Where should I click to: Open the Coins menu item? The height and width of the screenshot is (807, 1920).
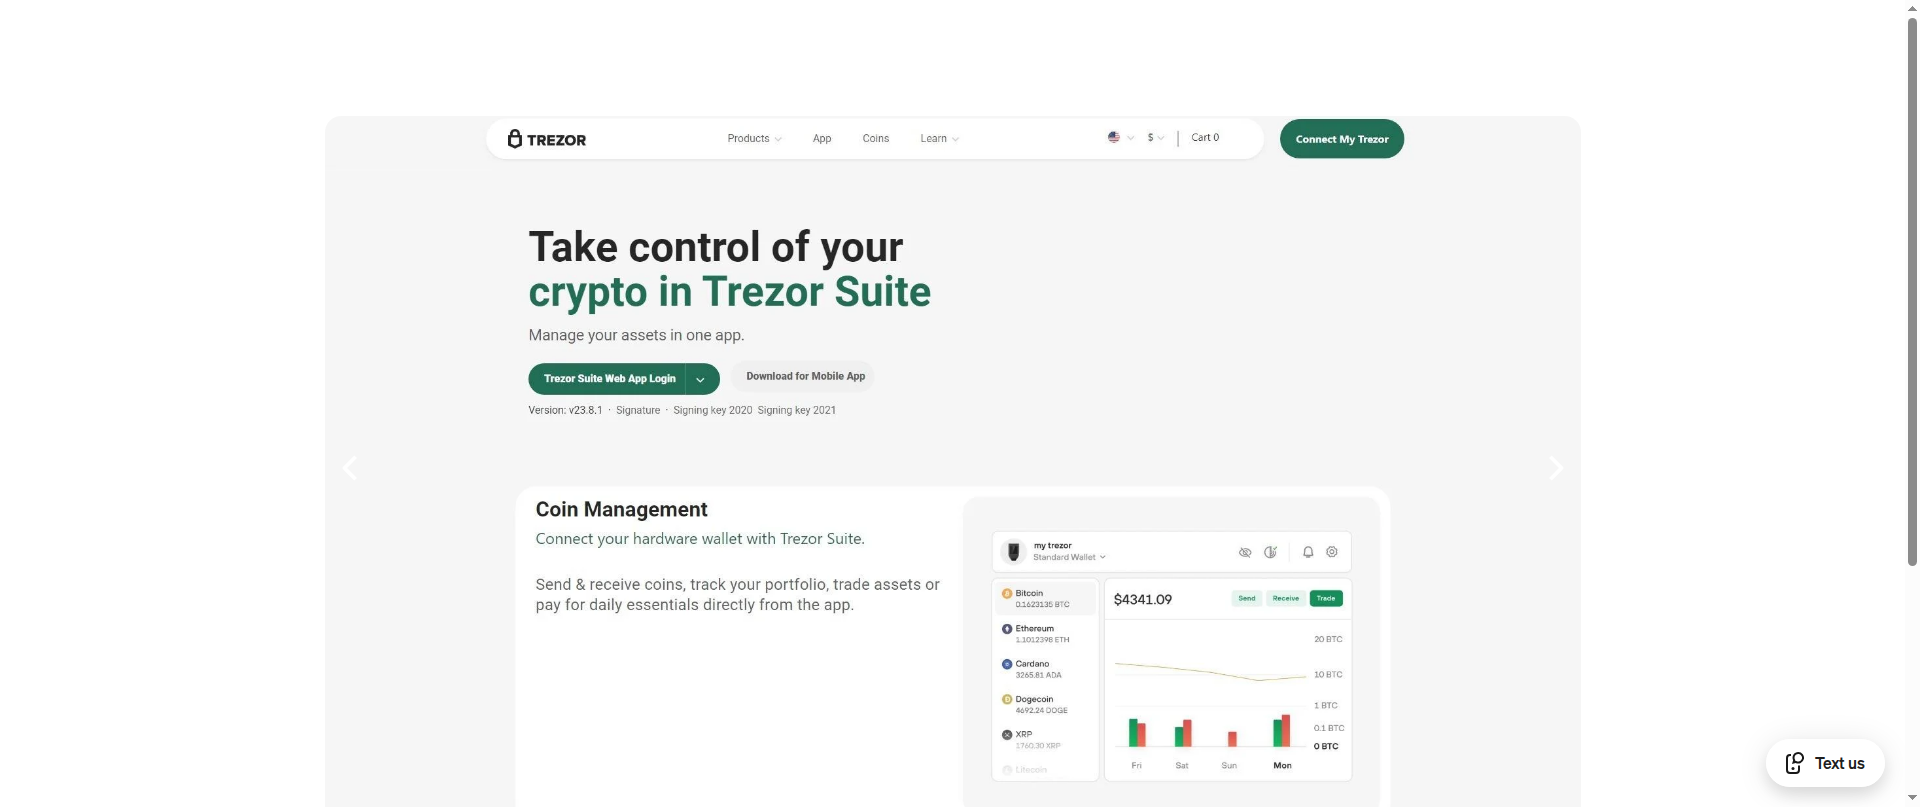point(876,139)
